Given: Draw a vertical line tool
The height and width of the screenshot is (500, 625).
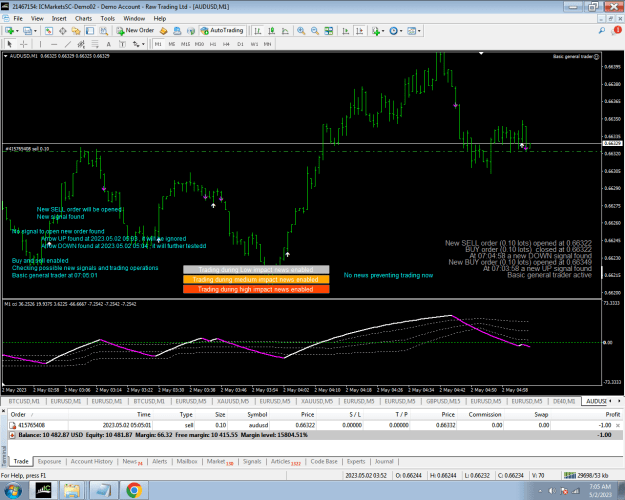Looking at the screenshot, I should click(x=40, y=44).
